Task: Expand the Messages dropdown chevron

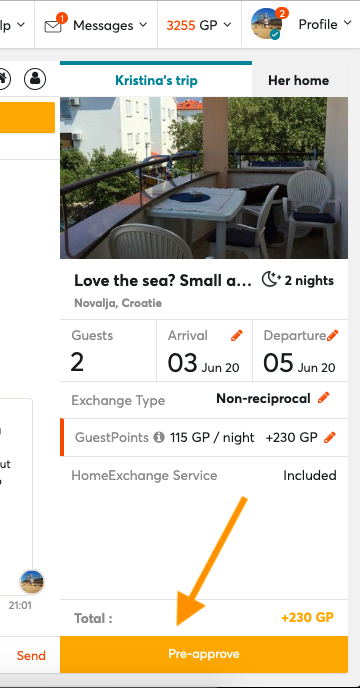Action: coord(143,25)
